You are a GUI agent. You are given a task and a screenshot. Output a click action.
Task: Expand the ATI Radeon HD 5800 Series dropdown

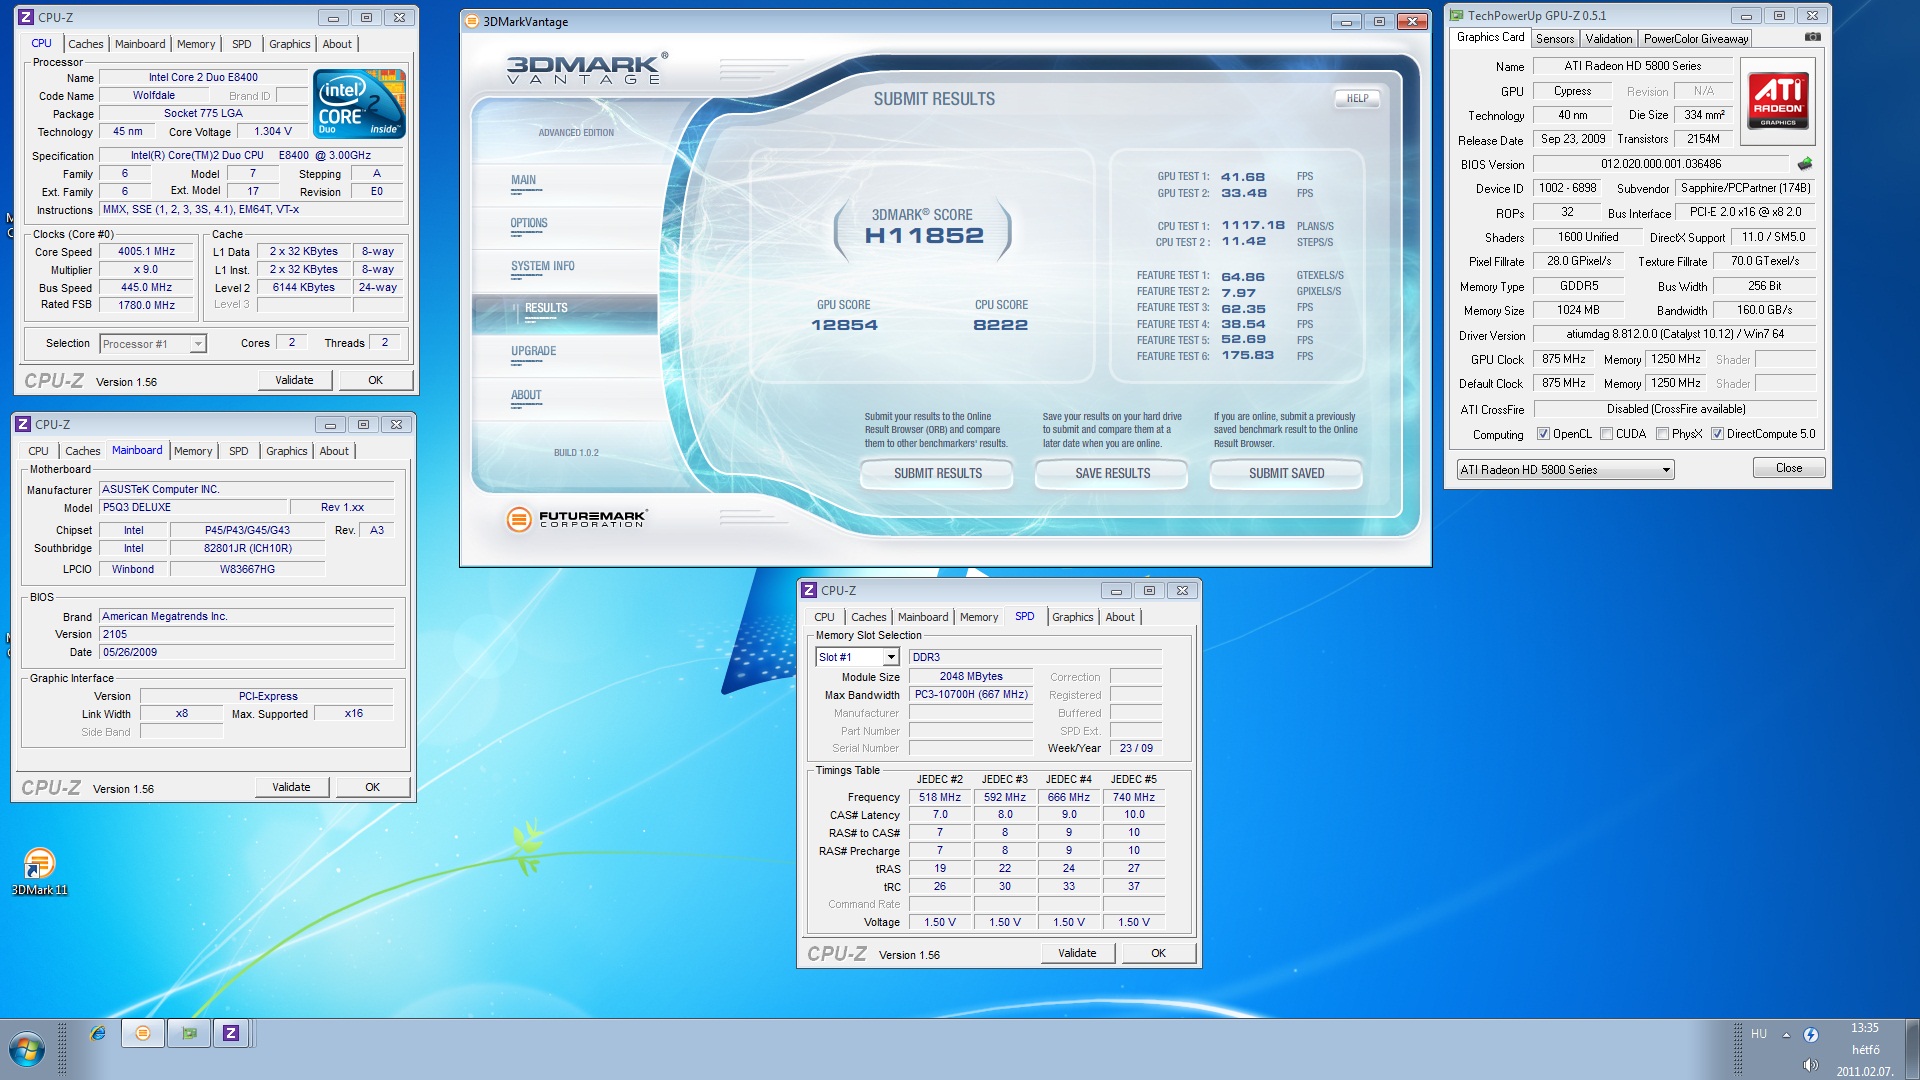pyautogui.click(x=1665, y=470)
